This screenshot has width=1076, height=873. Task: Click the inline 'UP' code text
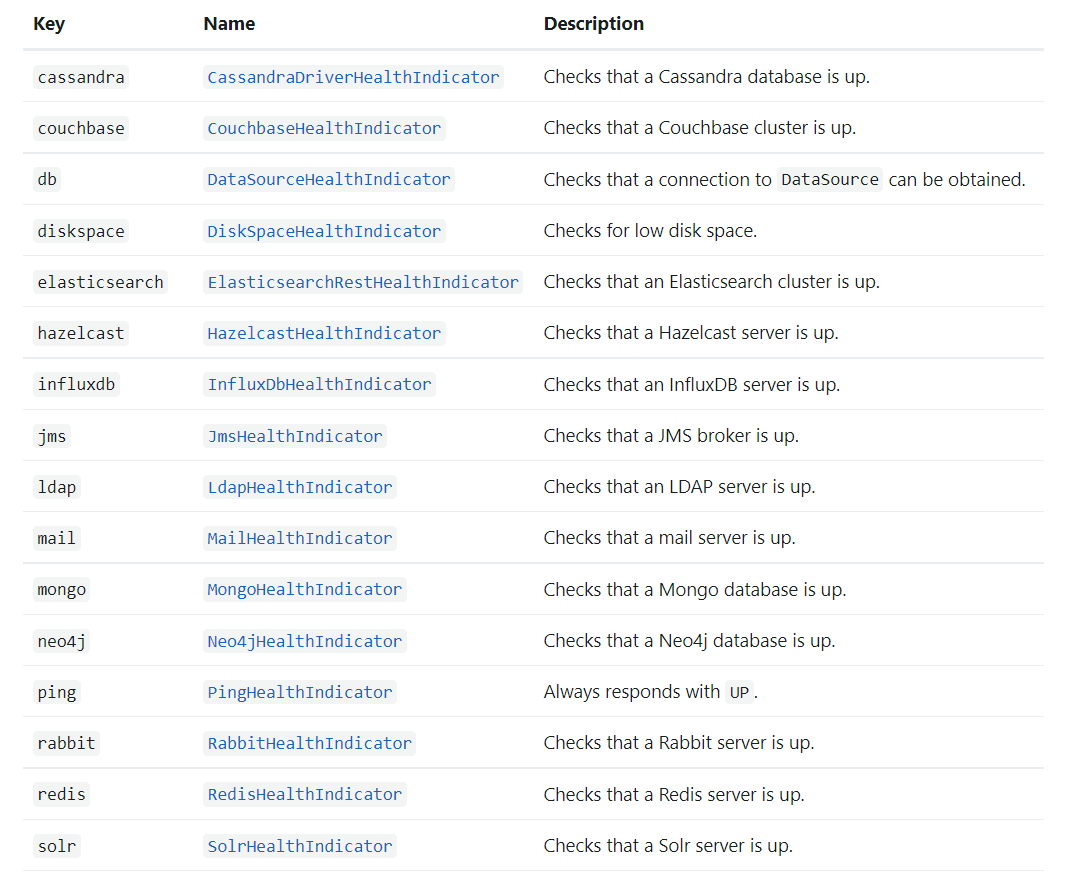click(x=739, y=692)
